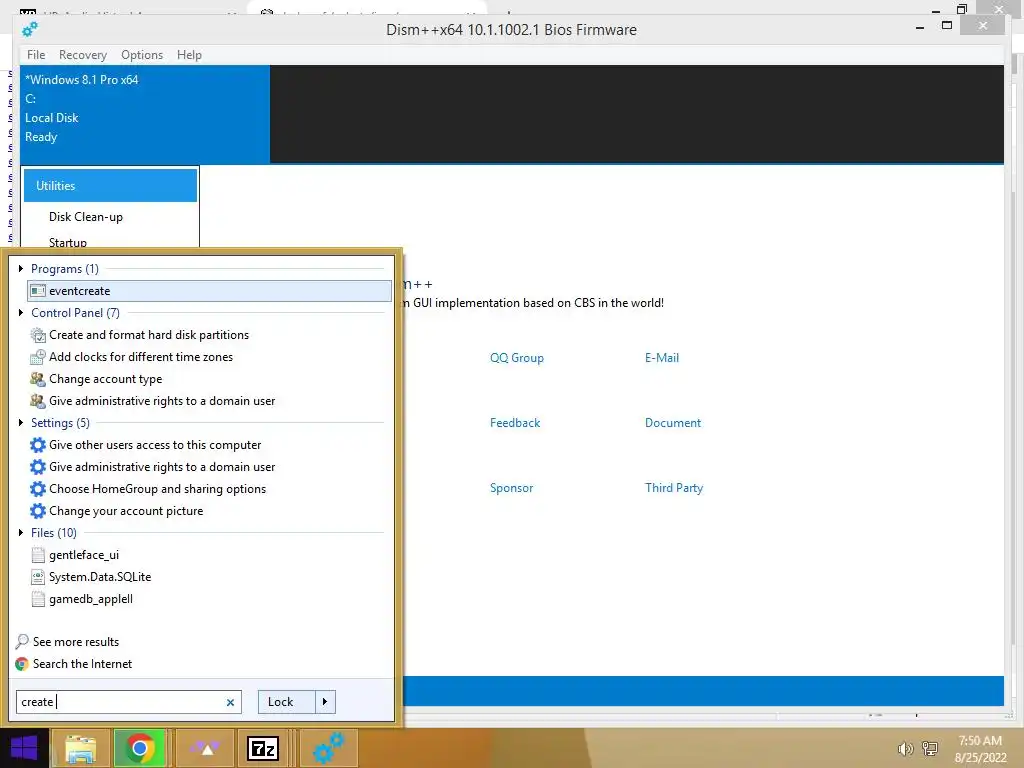Open Disk Clean-up in Dism++ sidebar

[86, 217]
